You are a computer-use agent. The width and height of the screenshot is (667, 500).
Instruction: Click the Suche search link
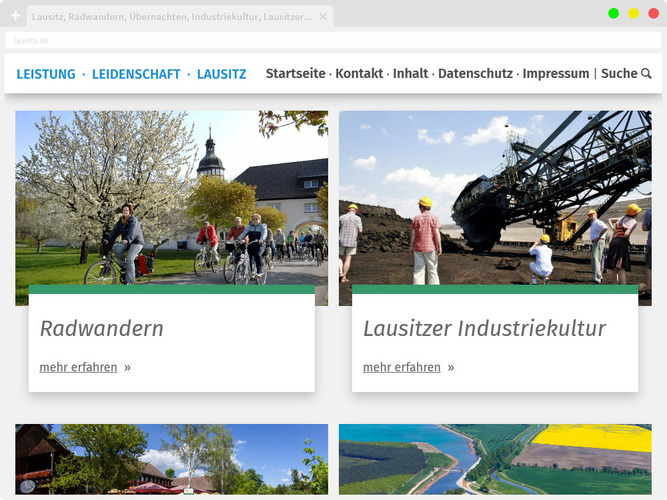[x=619, y=74]
